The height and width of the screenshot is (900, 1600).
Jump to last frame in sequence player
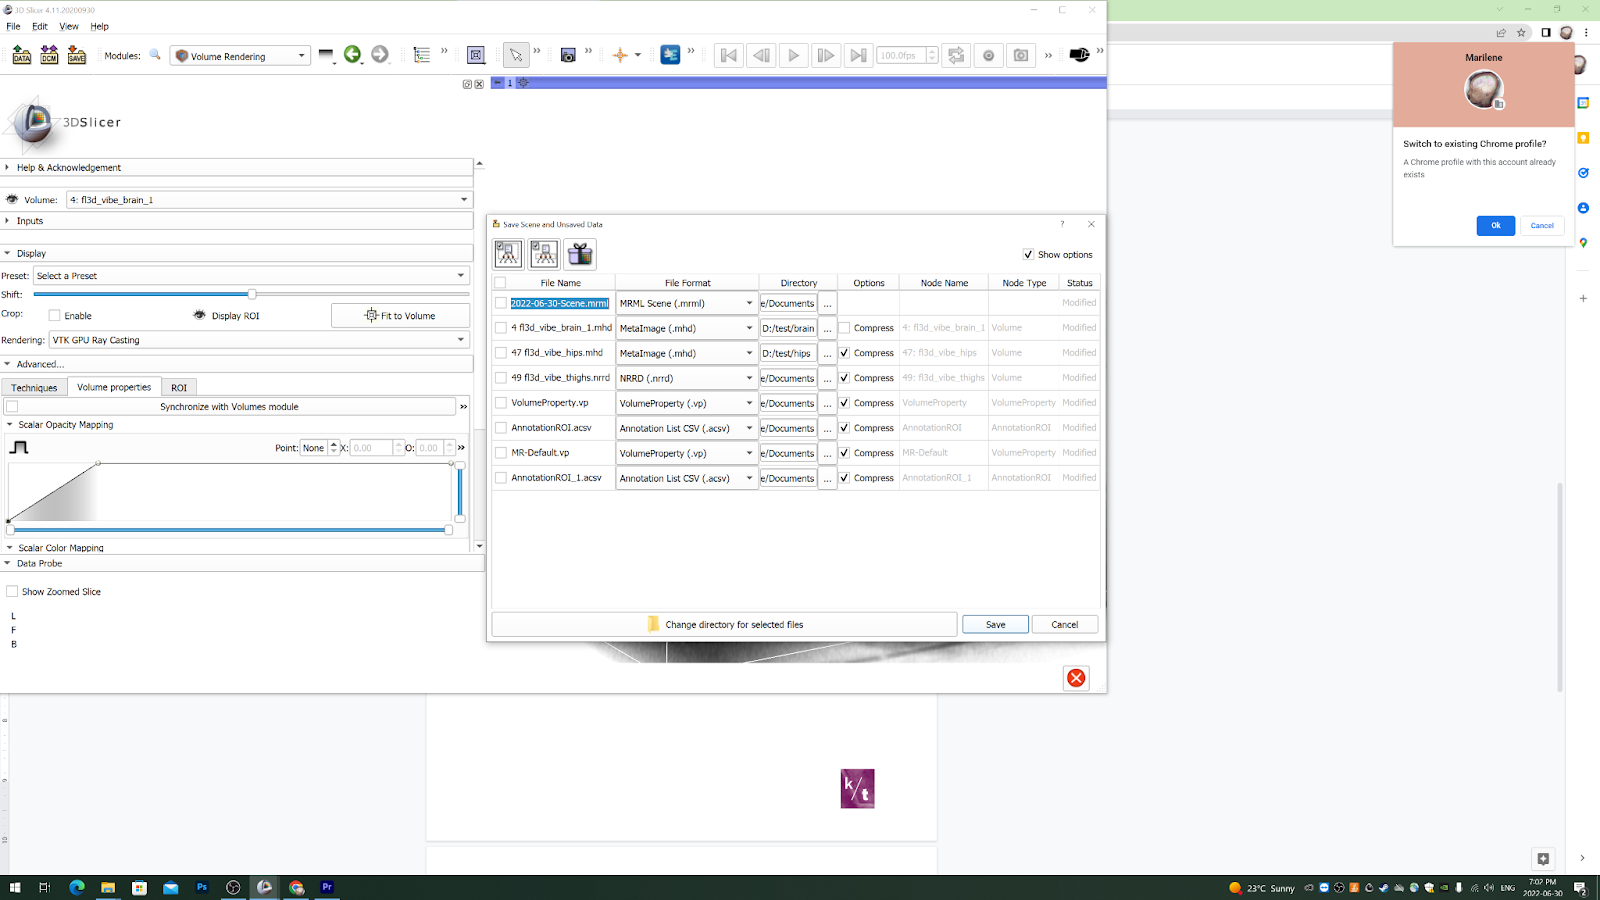point(858,55)
